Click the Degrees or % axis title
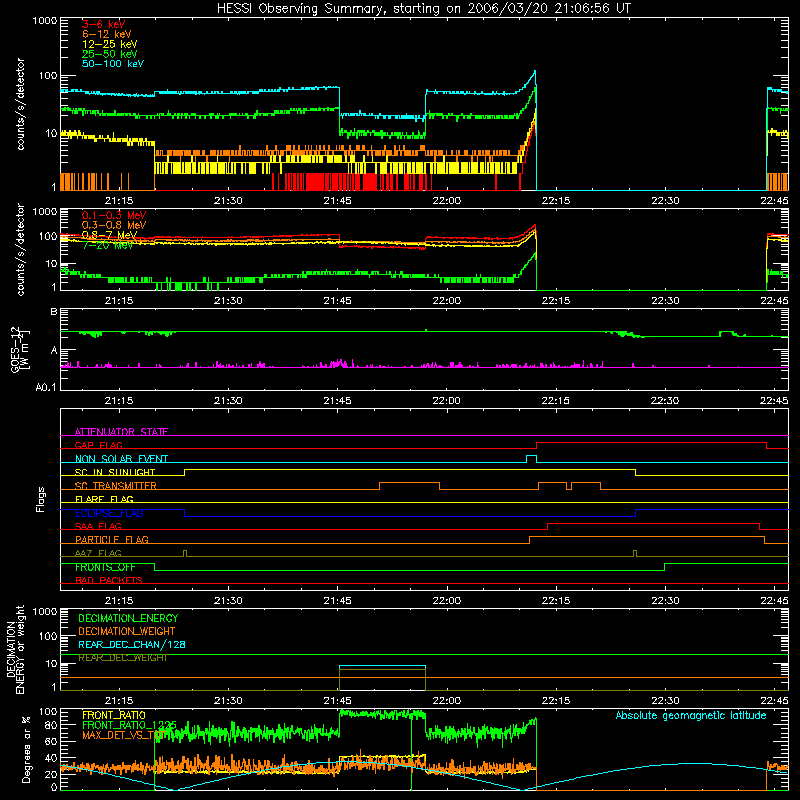Image resolution: width=800 pixels, height=800 pixels. pyautogui.click(x=26, y=749)
